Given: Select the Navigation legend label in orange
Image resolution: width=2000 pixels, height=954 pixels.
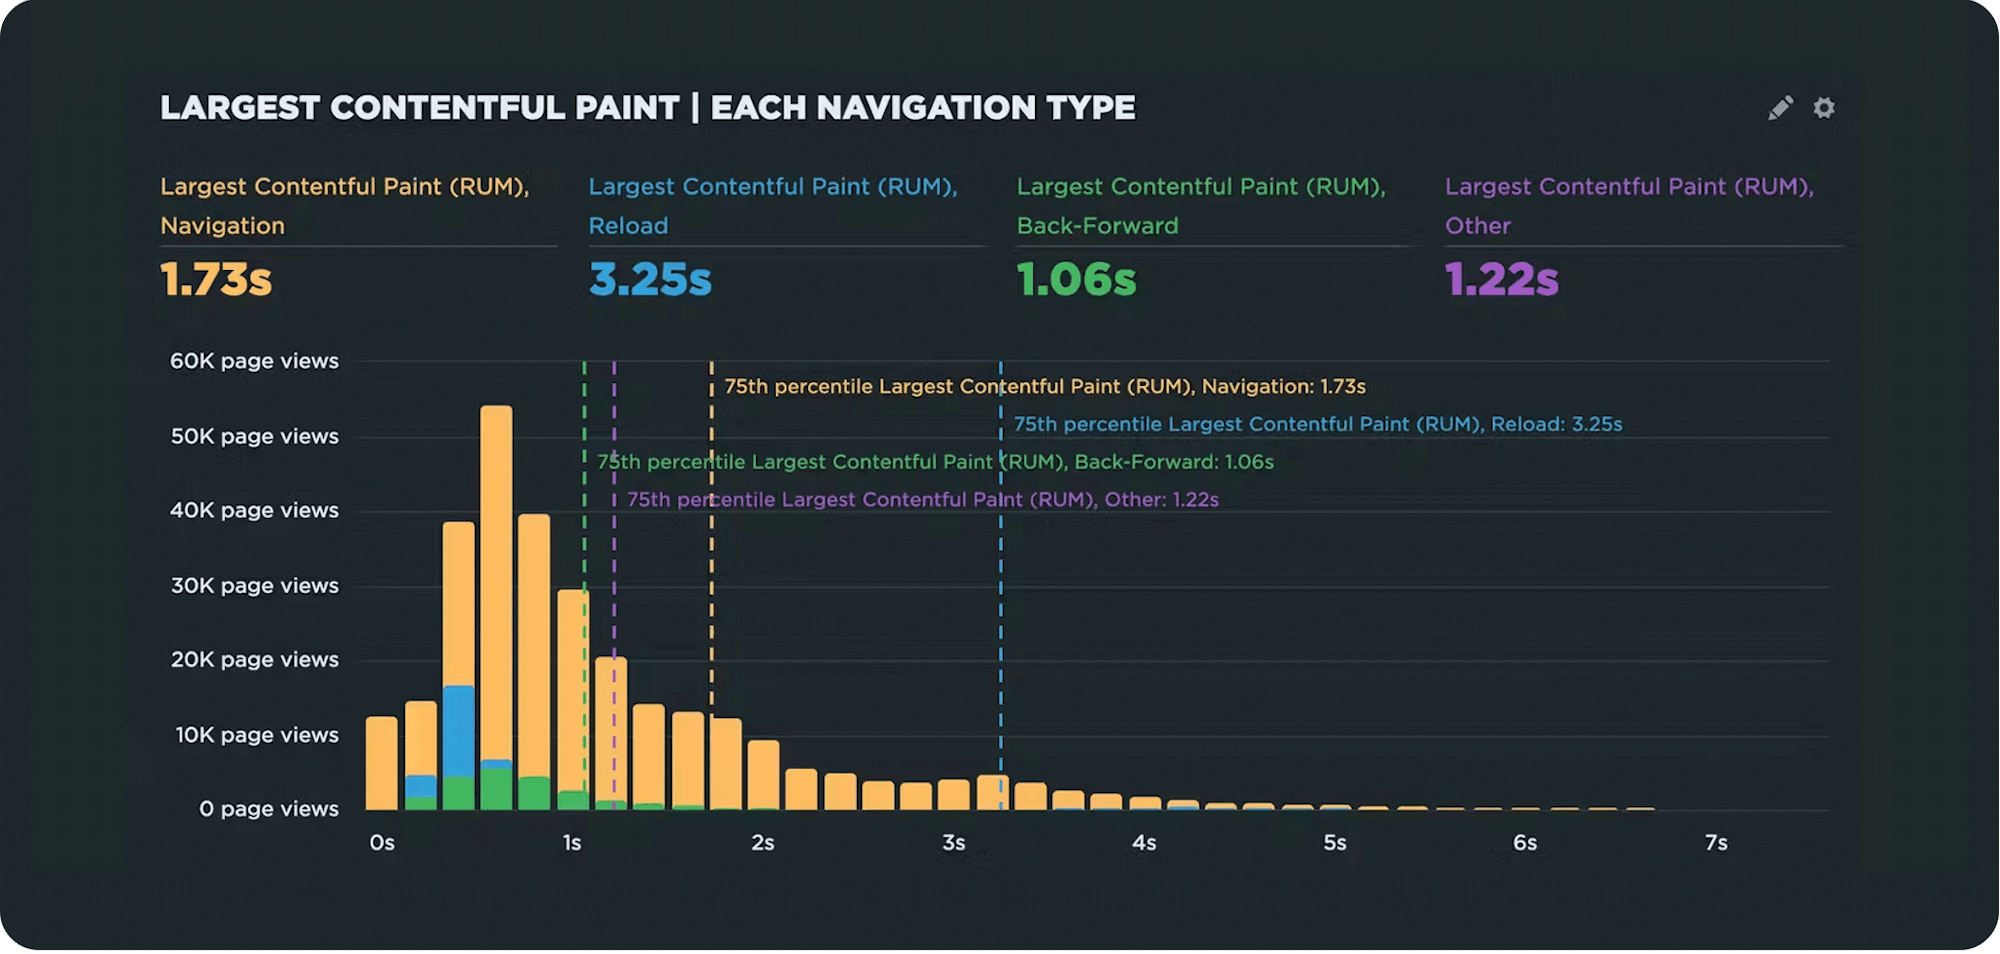Looking at the screenshot, I should pyautogui.click(x=344, y=206).
